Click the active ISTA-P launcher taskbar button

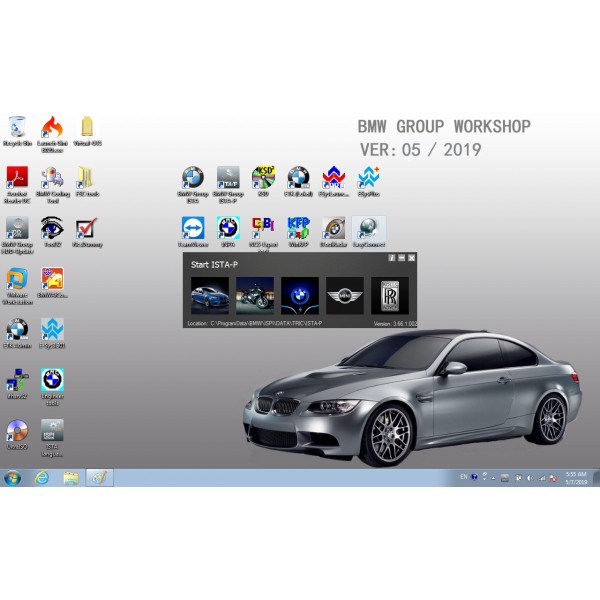click(x=99, y=478)
